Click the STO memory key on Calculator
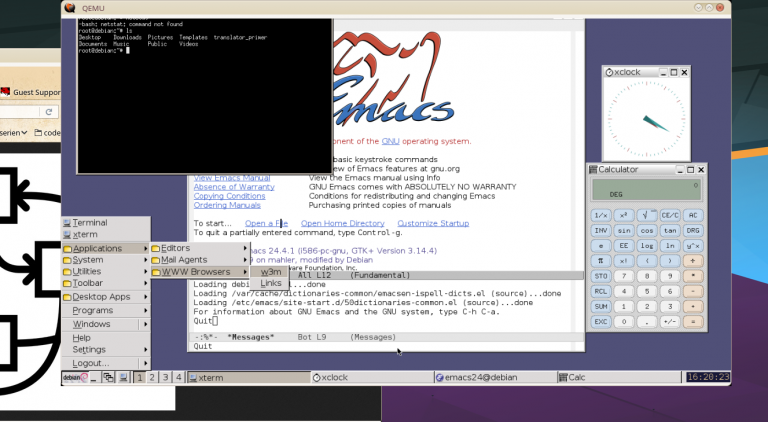The width and height of the screenshot is (768, 422). pos(600,276)
